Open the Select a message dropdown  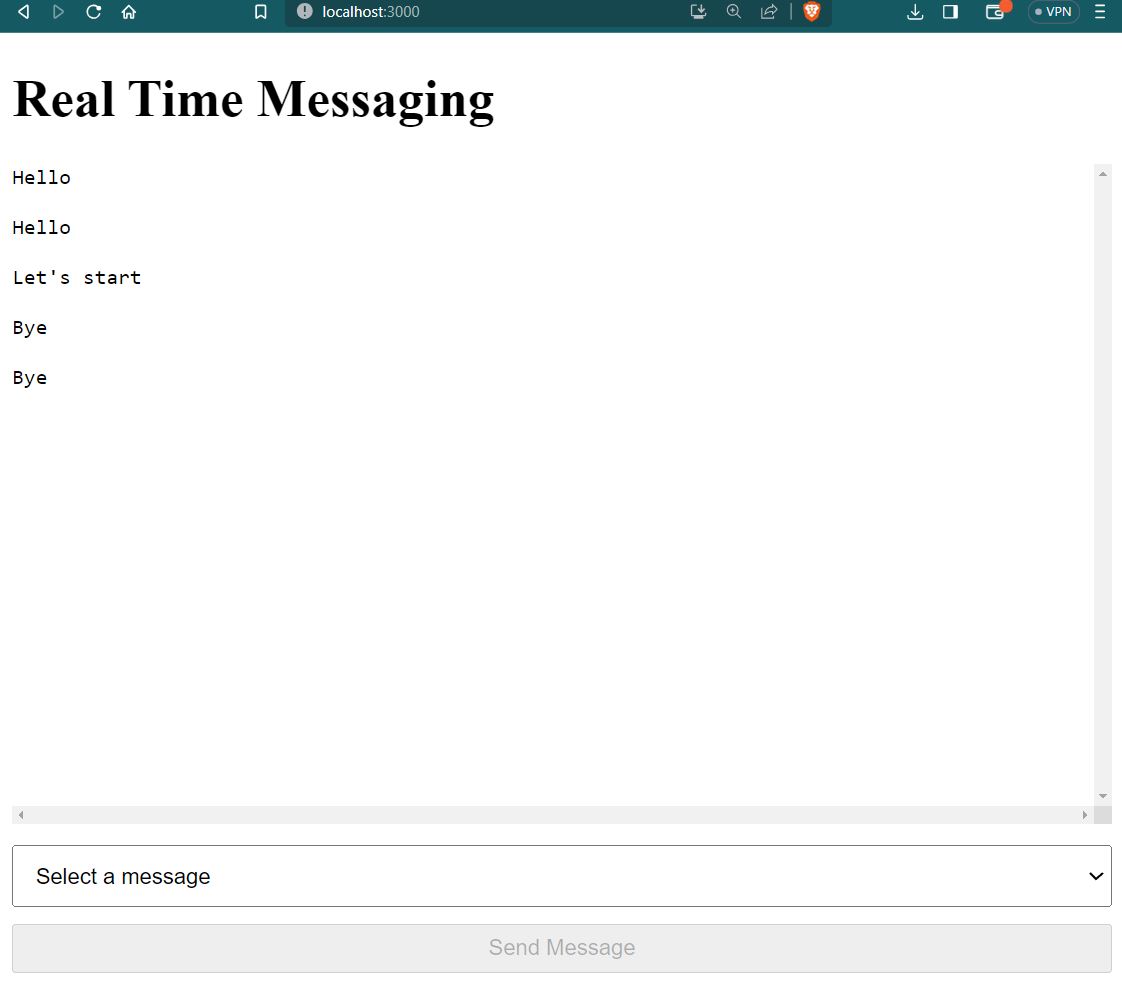click(561, 876)
